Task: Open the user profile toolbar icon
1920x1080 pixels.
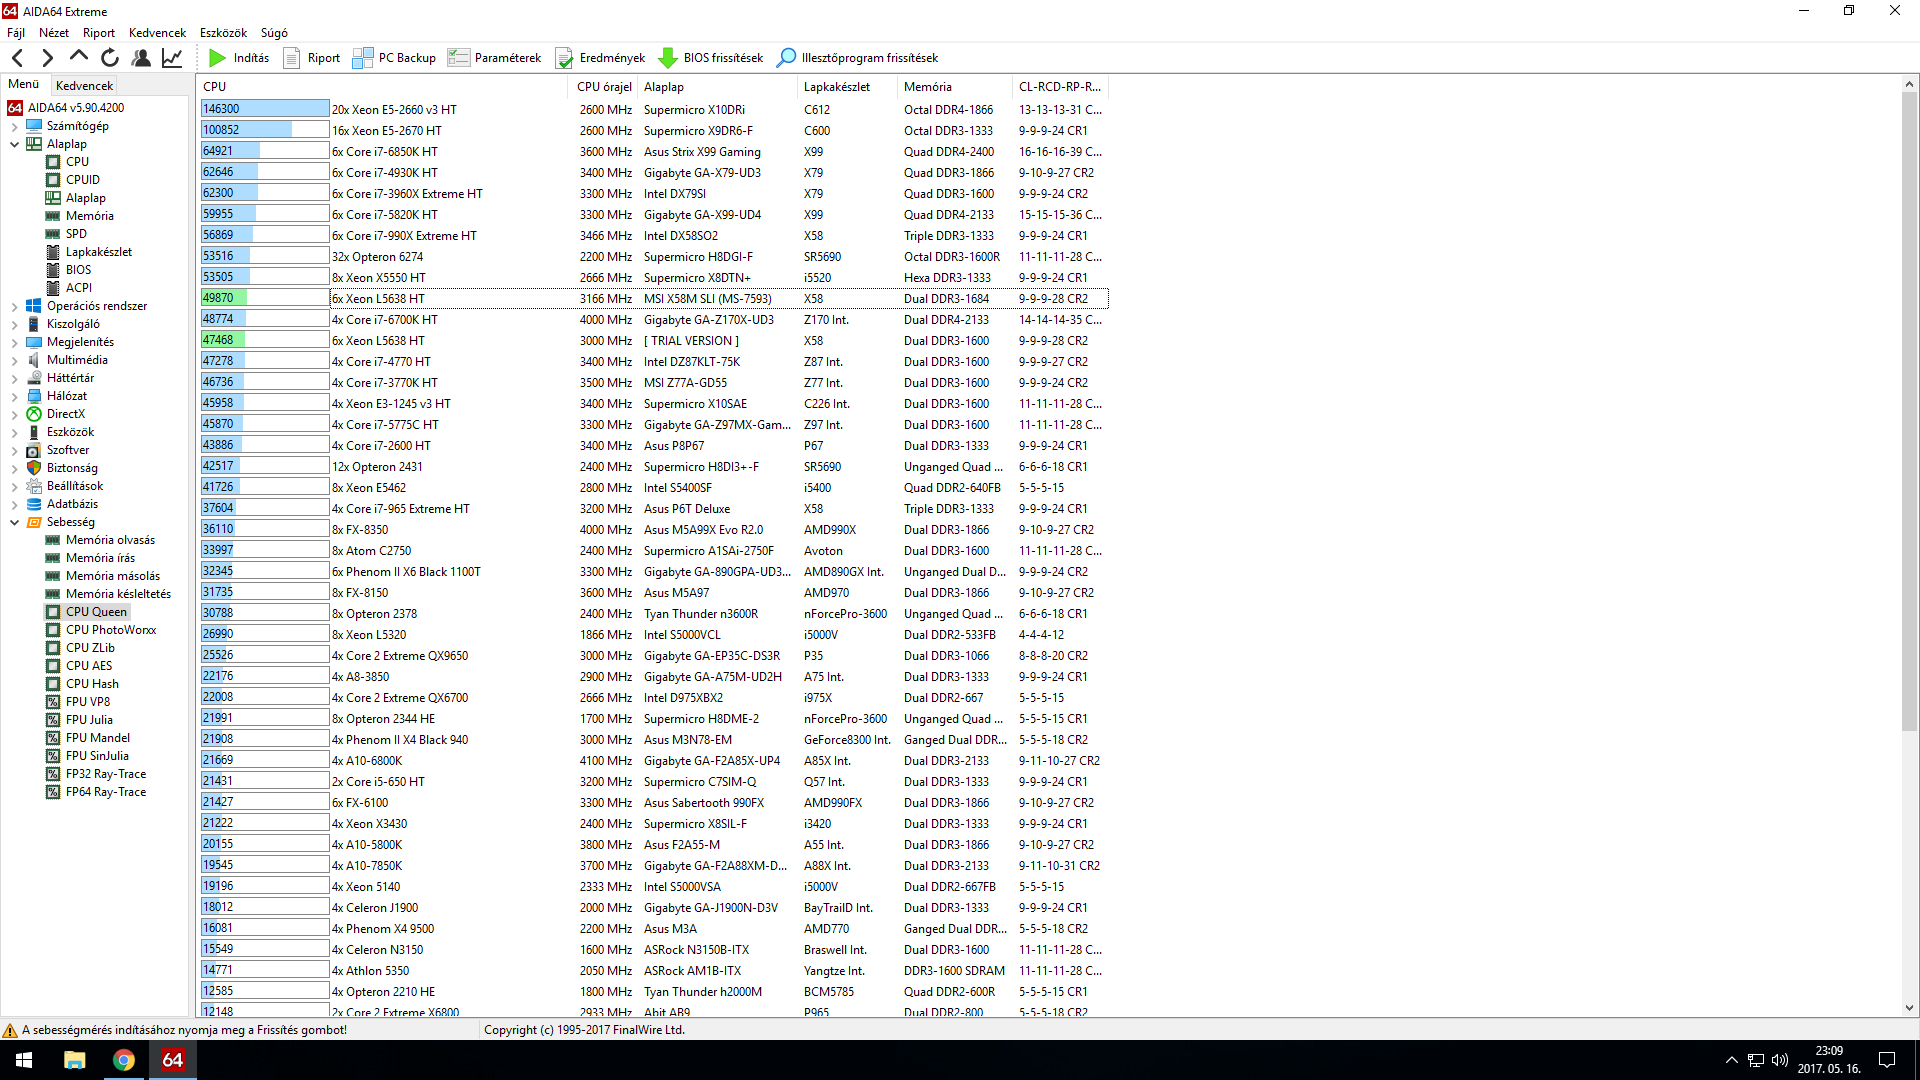Action: (x=141, y=58)
